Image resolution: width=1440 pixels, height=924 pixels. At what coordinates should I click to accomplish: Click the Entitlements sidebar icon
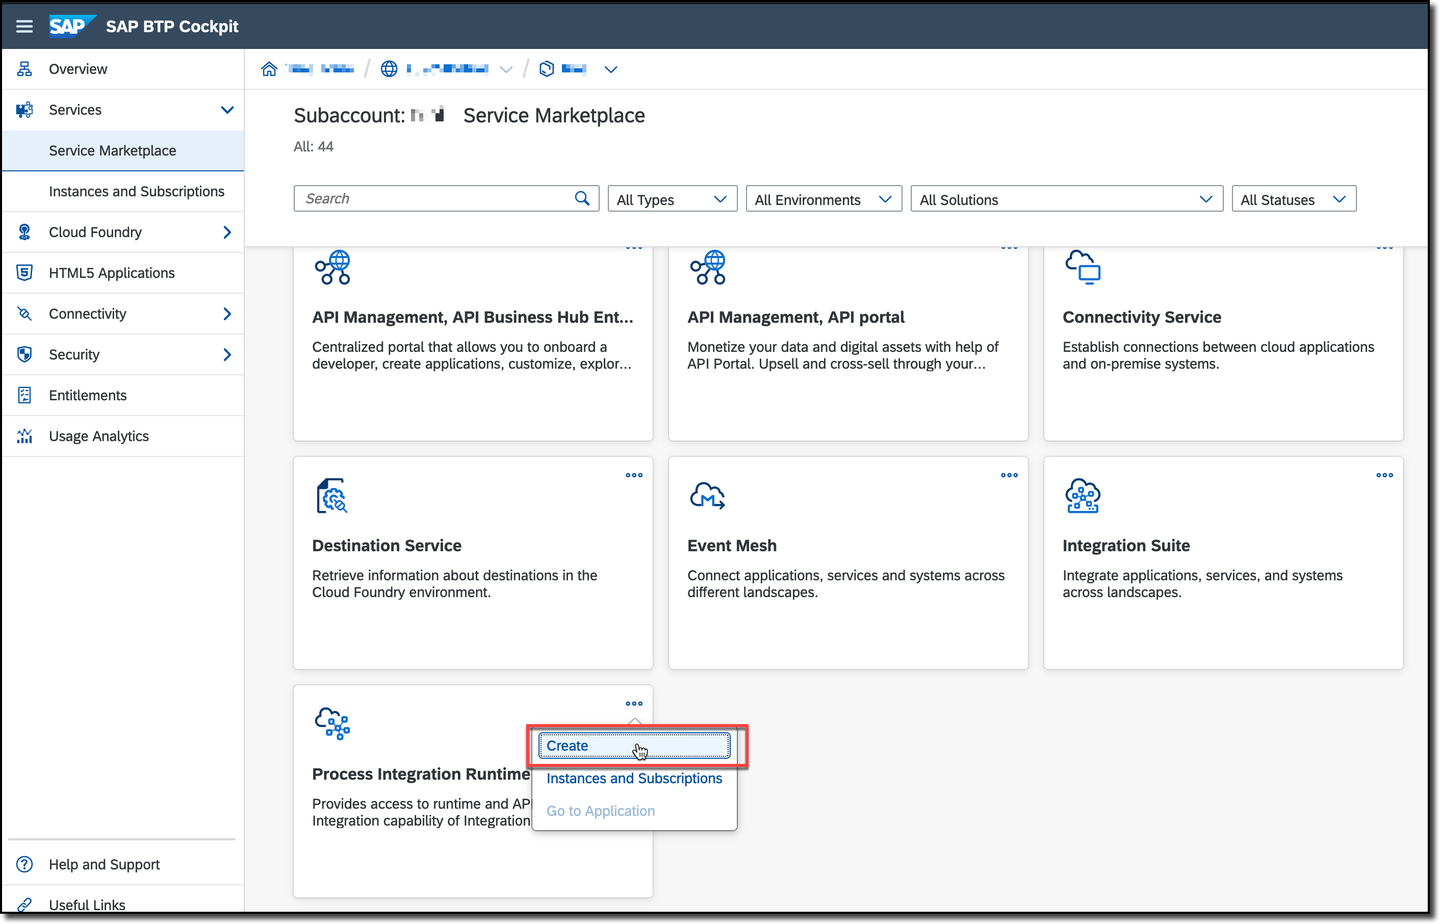(x=25, y=395)
